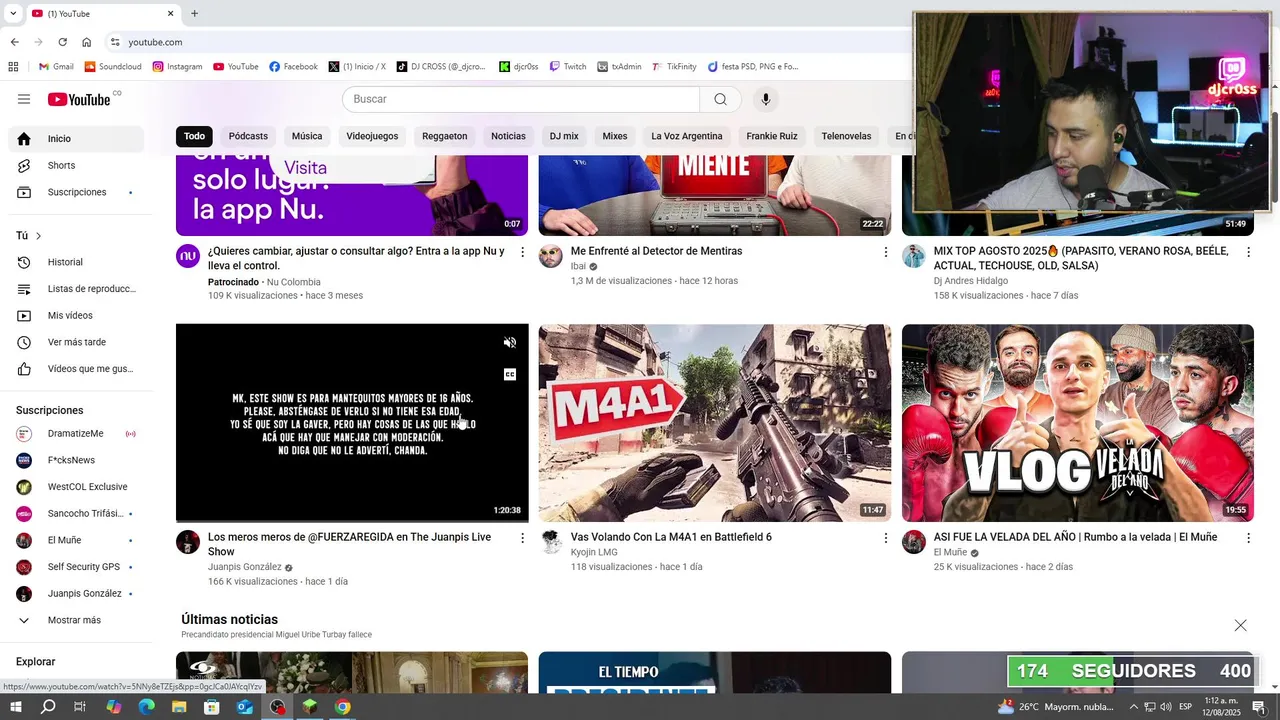1280x720 pixels.
Task: Open a new browser tab
Action: pyautogui.click(x=194, y=14)
